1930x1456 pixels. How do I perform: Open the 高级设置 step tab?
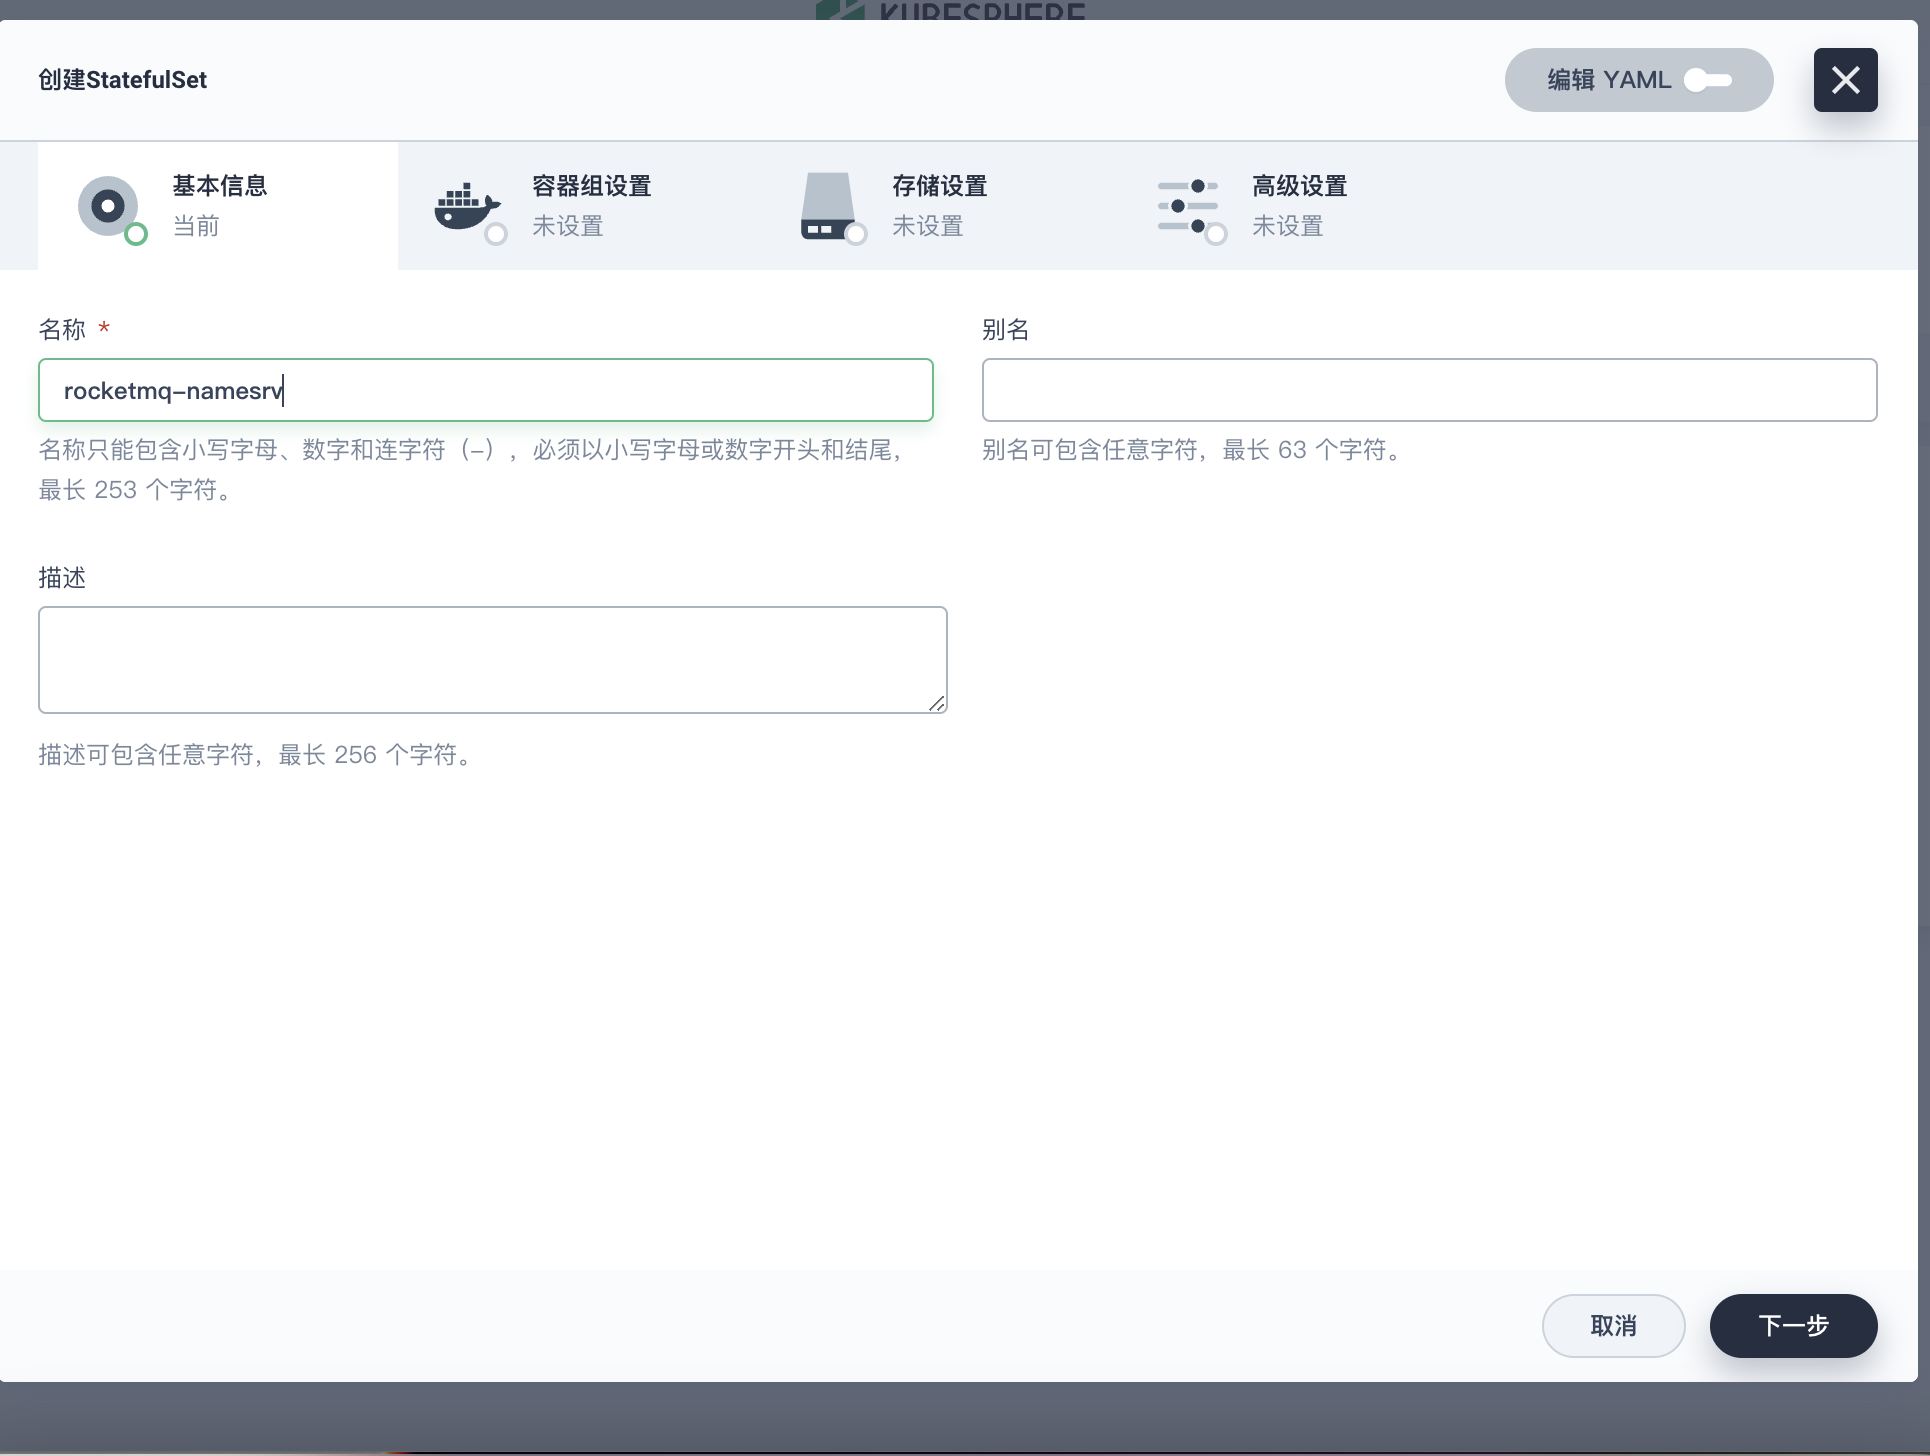coord(1298,206)
